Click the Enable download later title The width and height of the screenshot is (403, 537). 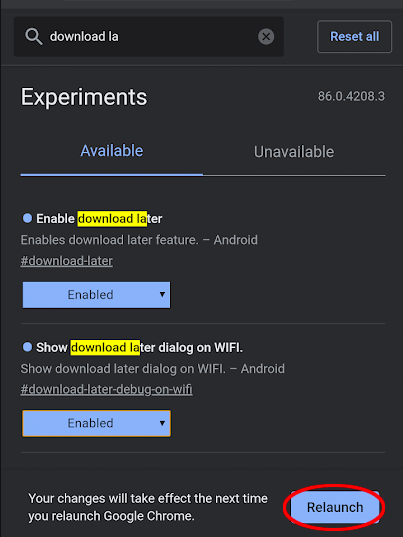99,218
